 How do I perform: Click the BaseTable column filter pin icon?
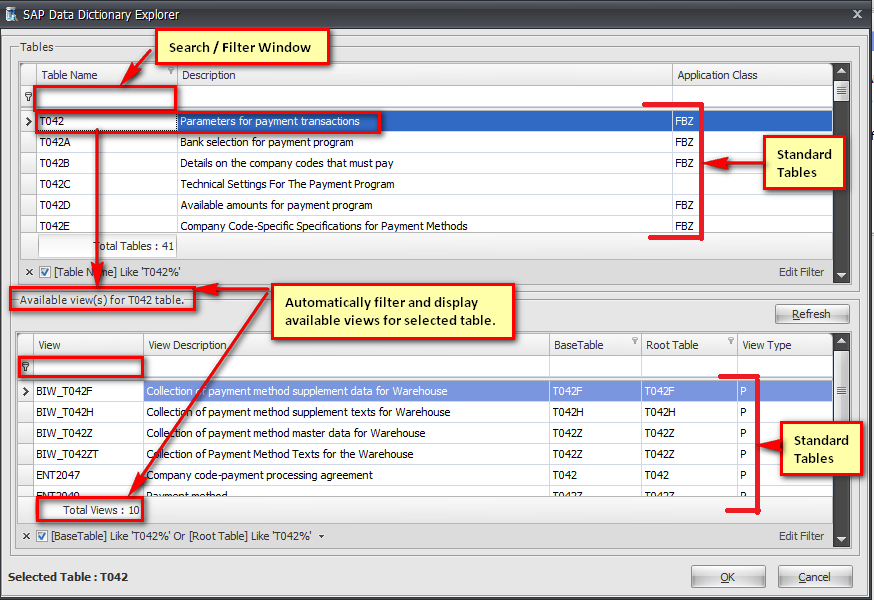(634, 341)
